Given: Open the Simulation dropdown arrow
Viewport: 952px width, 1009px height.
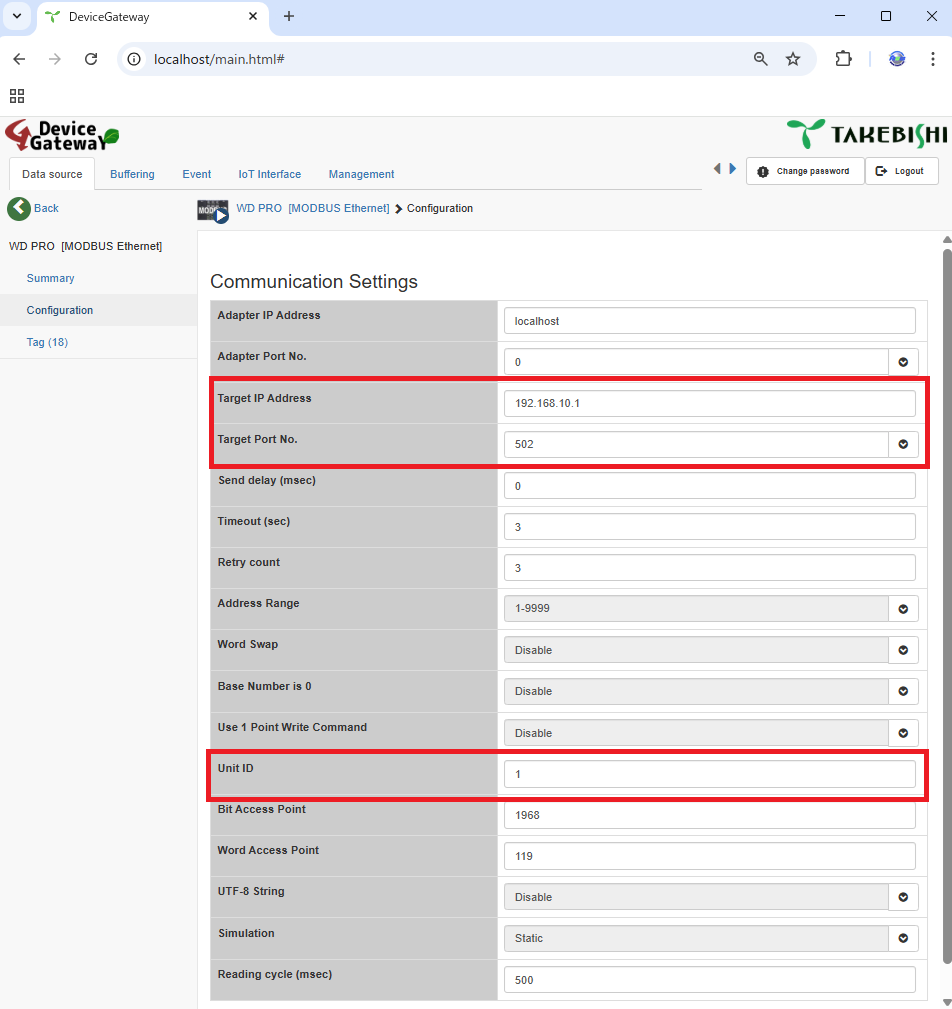Looking at the screenshot, I should pyautogui.click(x=903, y=938).
